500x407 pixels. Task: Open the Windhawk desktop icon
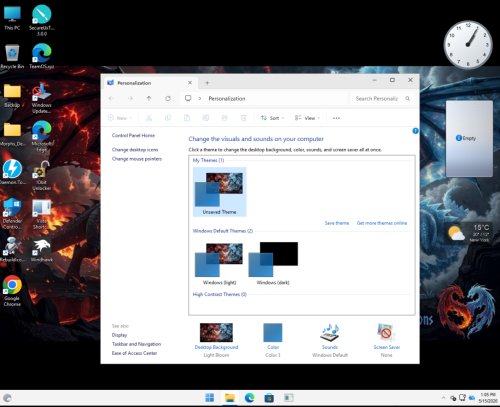(42, 249)
